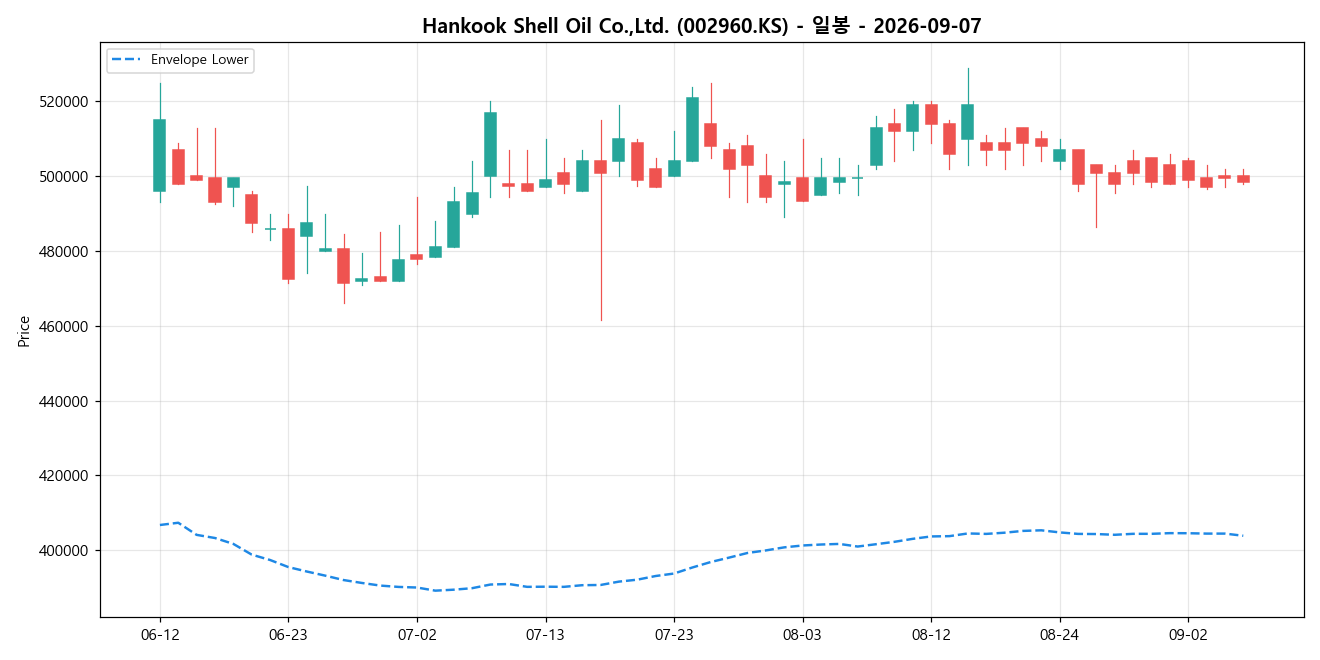The width and height of the screenshot is (1320, 660).
Task: Click the 07-13 x-axis date label
Action: tap(545, 634)
